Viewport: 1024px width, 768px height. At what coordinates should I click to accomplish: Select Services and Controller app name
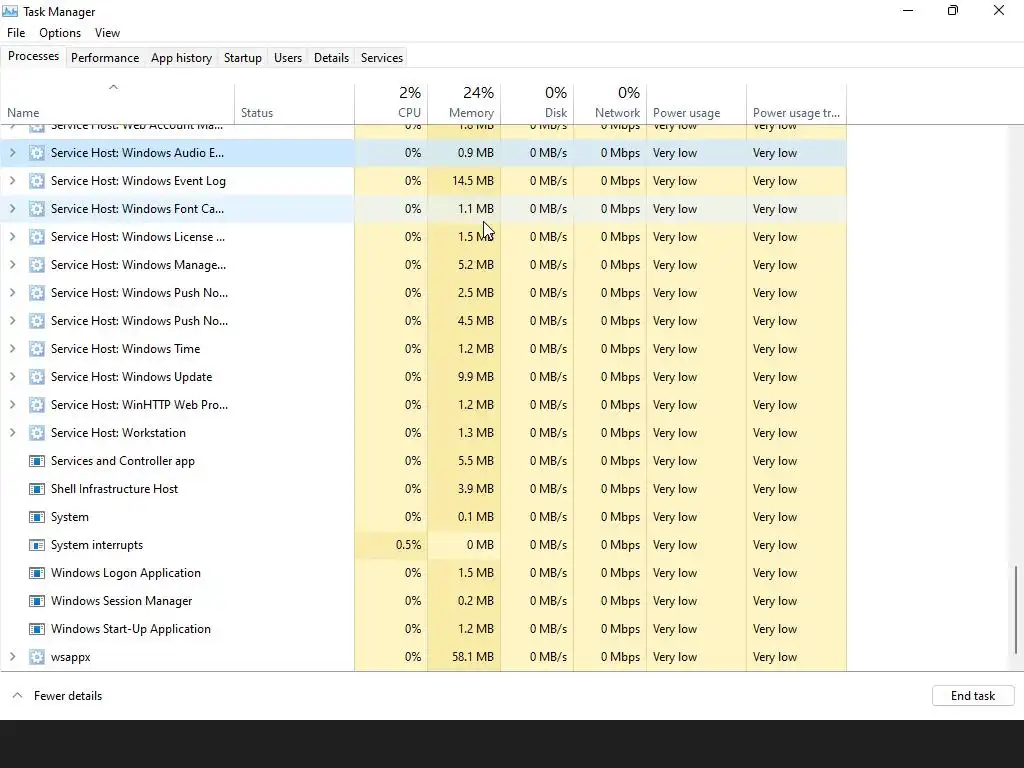123,461
